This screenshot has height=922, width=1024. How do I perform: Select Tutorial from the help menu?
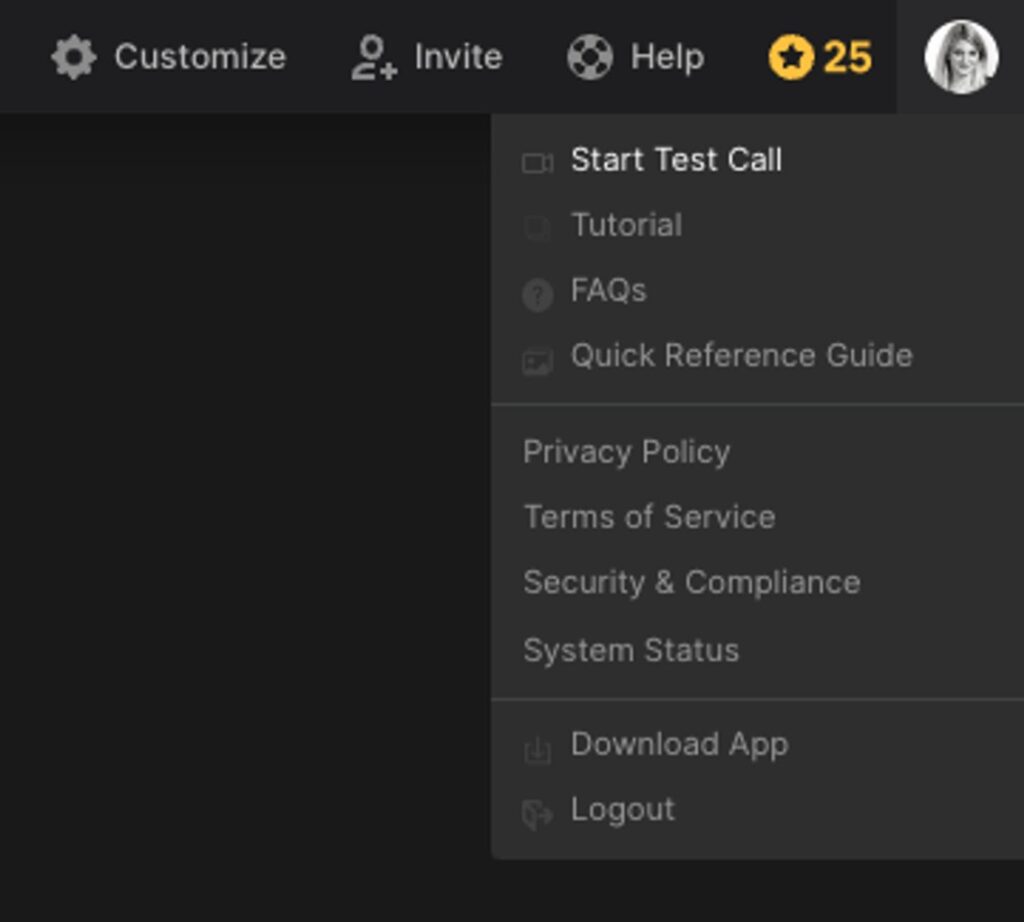point(626,225)
